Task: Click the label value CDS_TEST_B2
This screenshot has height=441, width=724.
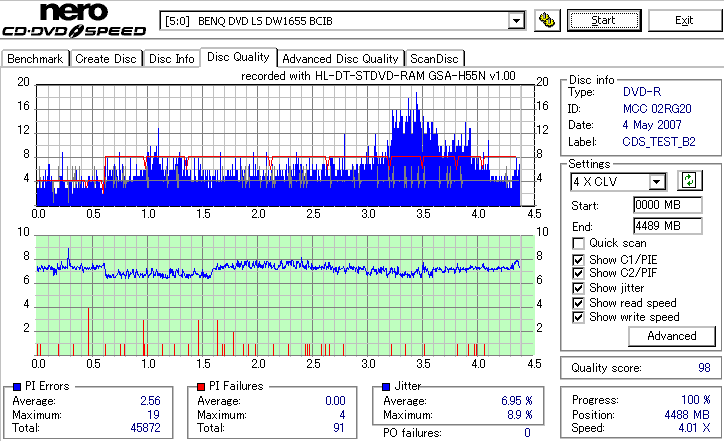Action: coord(659,142)
